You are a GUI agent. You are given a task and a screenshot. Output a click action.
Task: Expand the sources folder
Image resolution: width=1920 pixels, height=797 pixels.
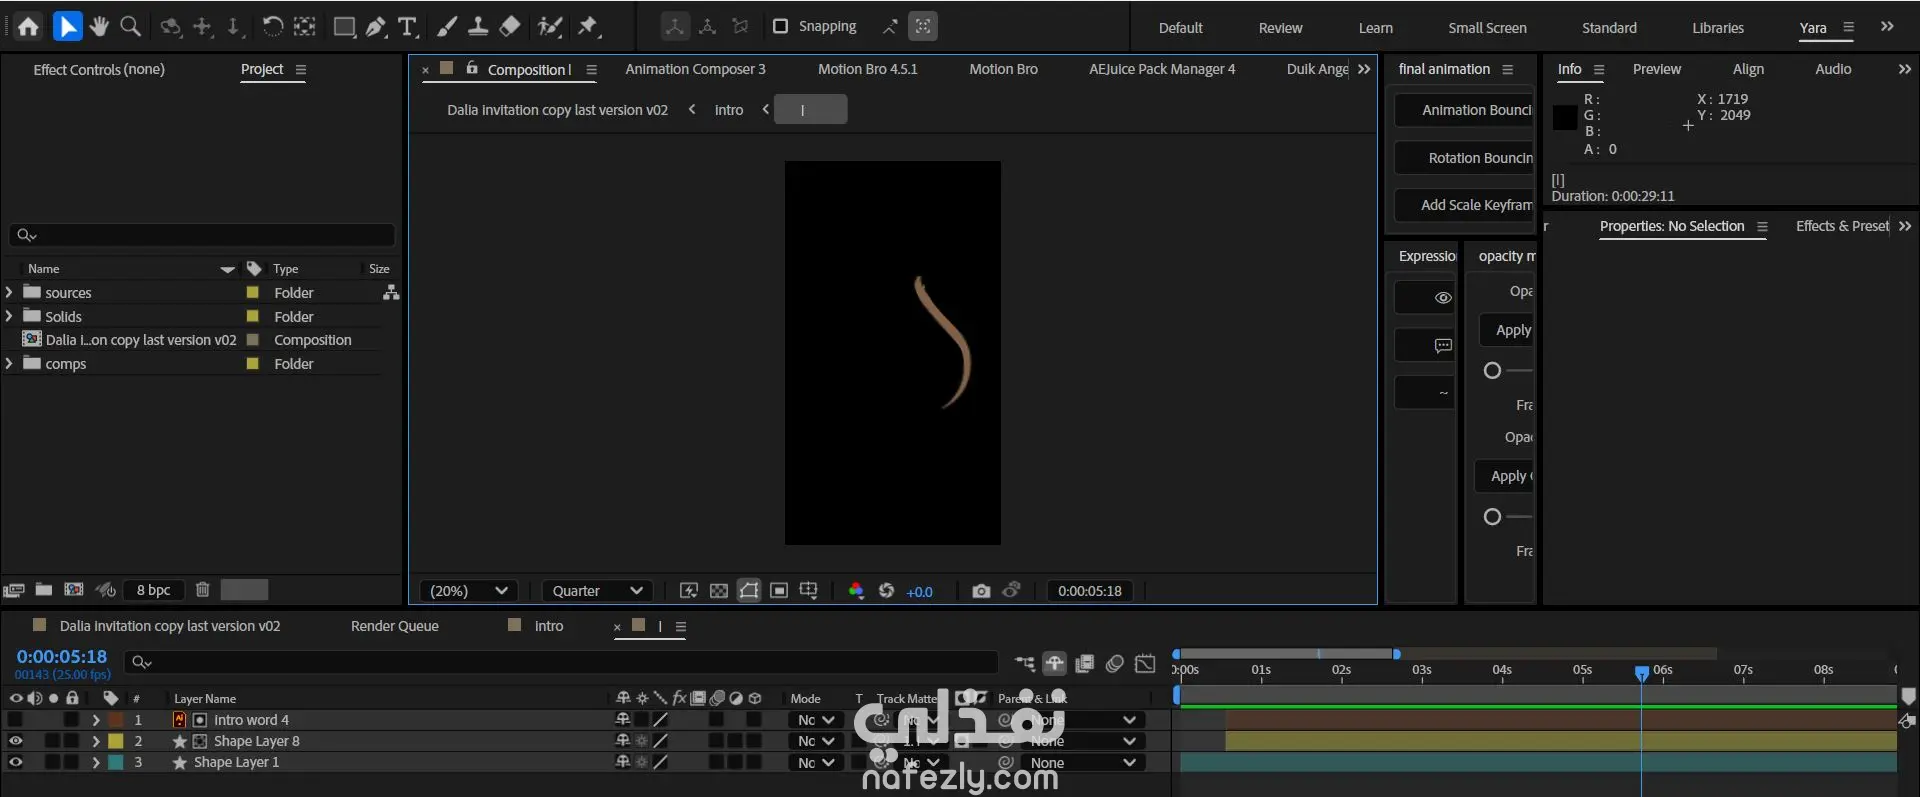10,293
